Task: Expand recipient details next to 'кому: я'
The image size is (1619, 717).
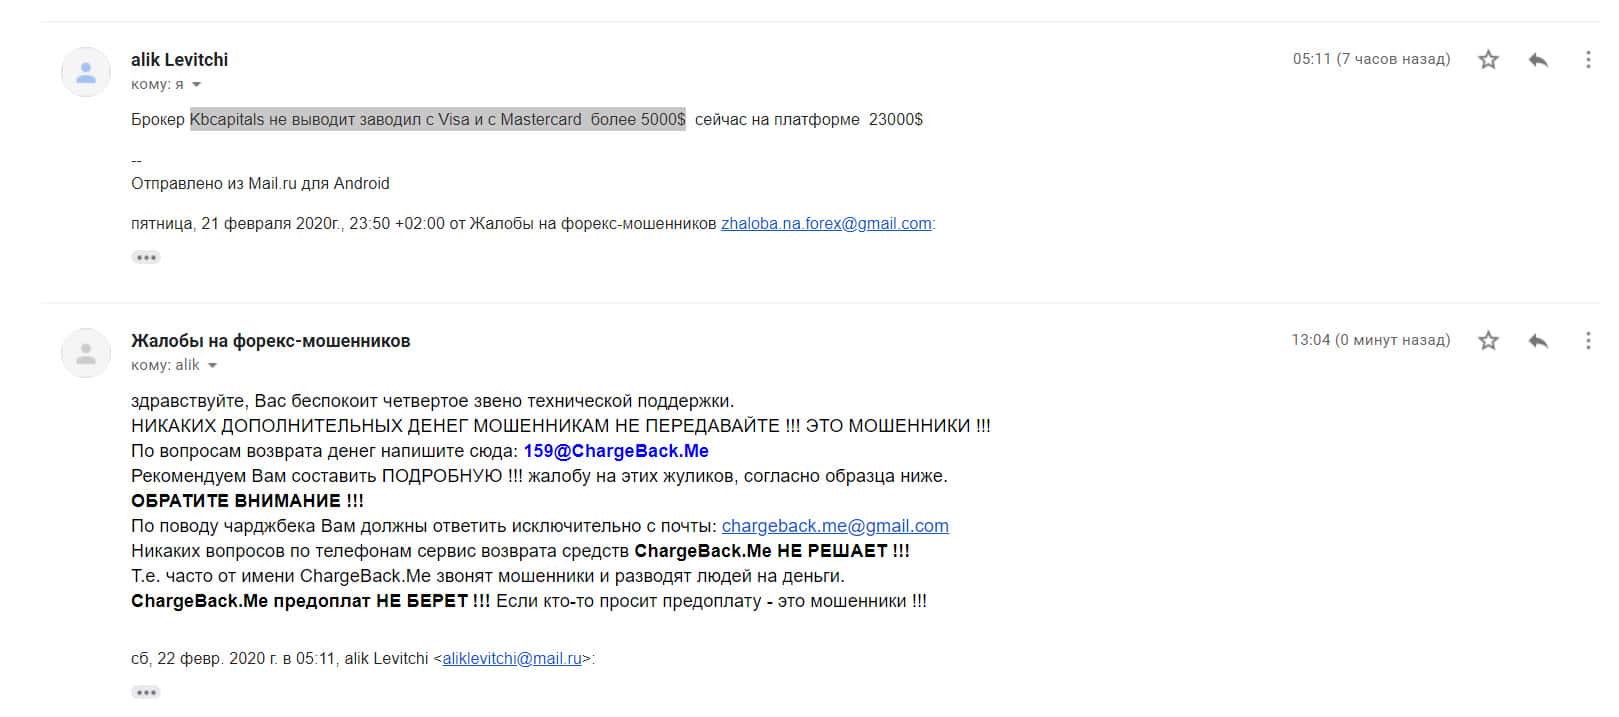Action: 196,85
